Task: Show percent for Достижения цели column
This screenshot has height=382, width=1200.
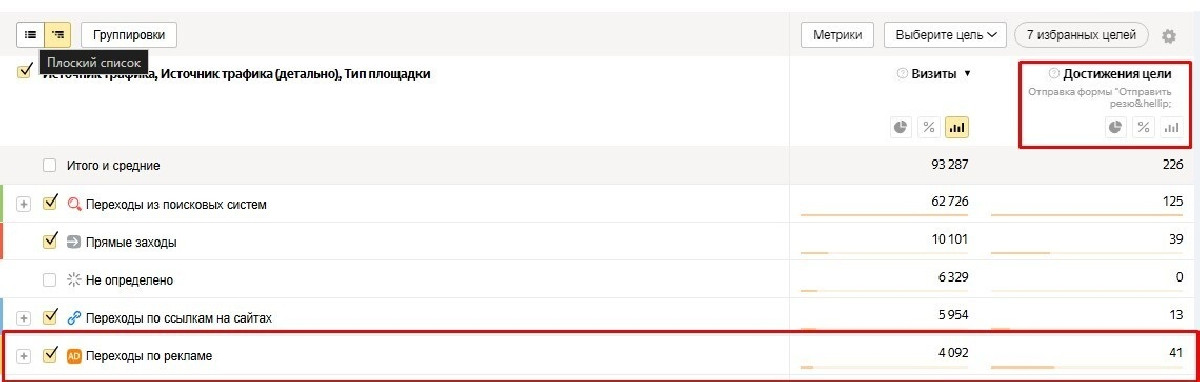Action: coord(1143,127)
